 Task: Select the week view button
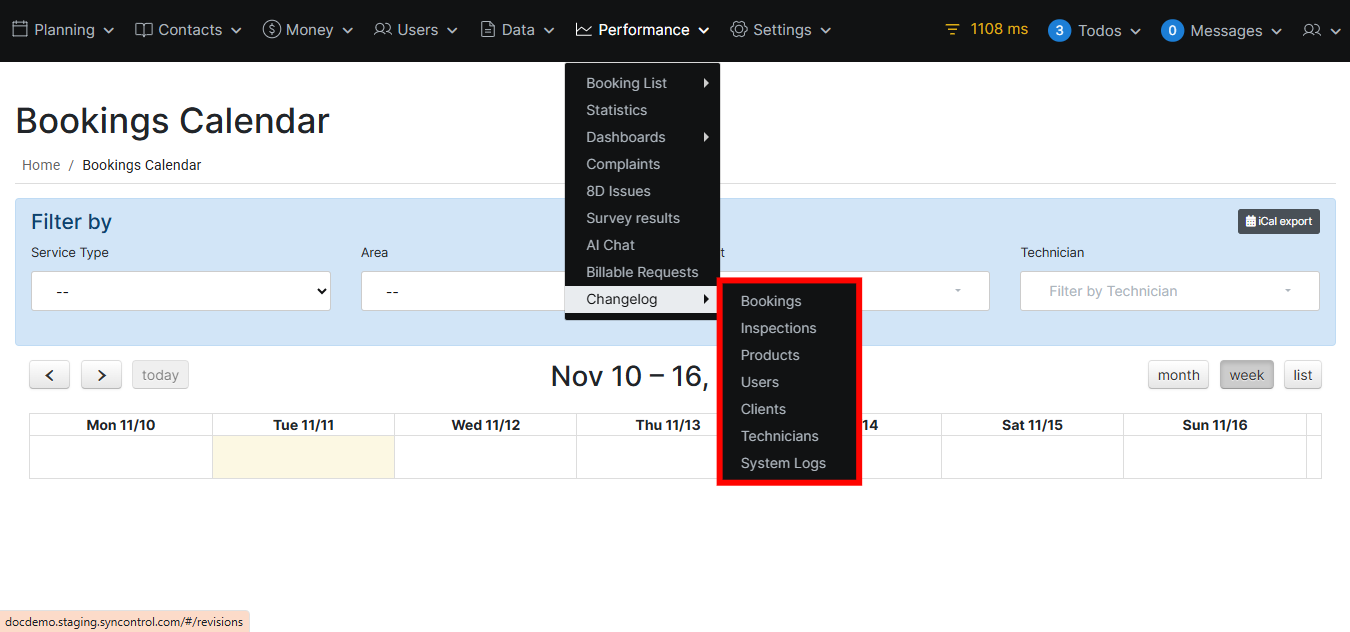[1246, 375]
